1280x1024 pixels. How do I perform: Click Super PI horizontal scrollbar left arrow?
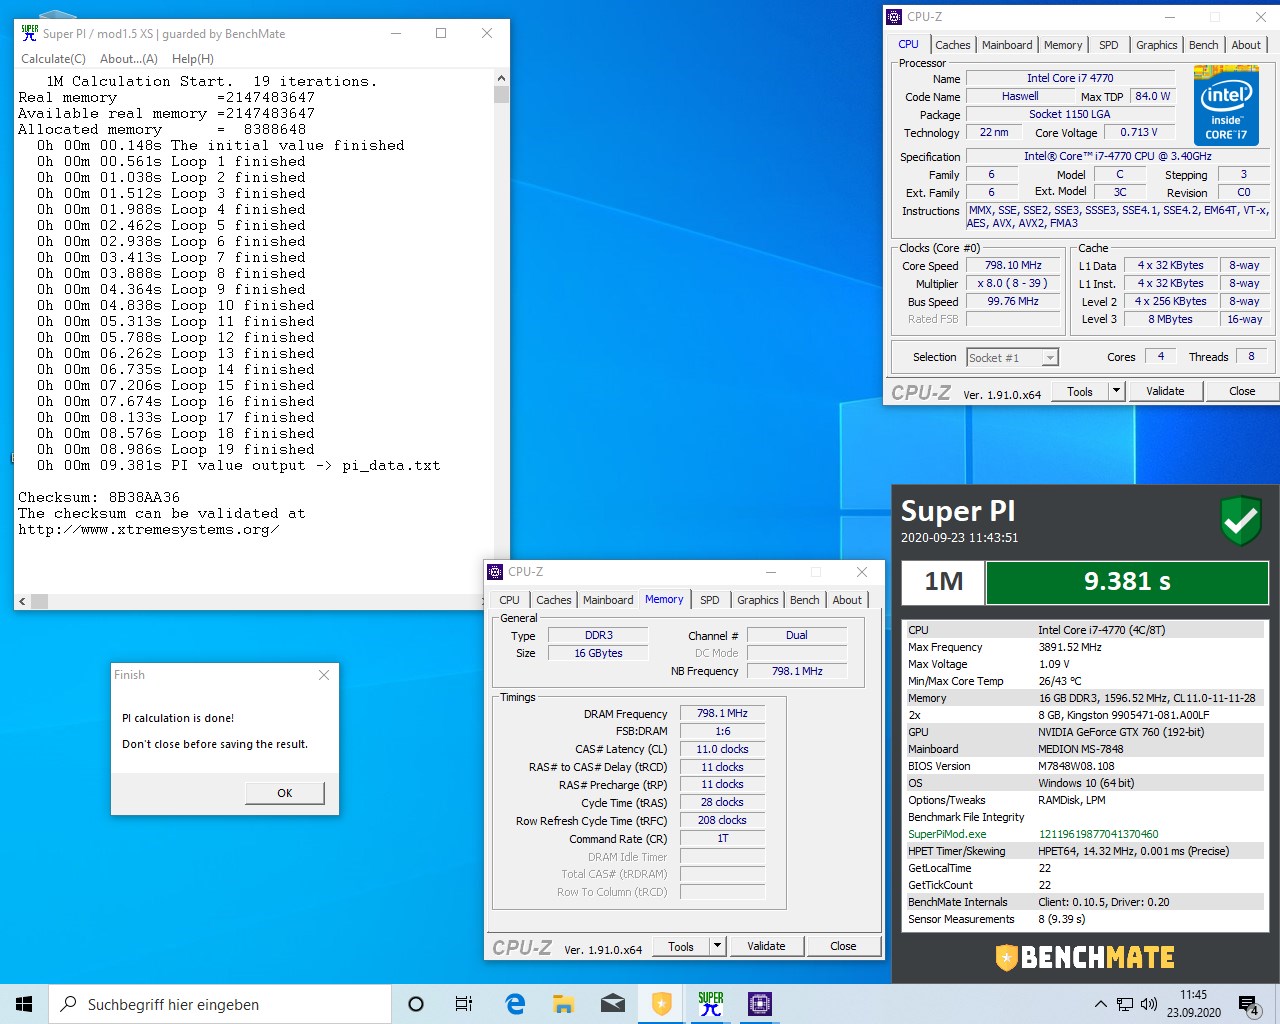23,602
